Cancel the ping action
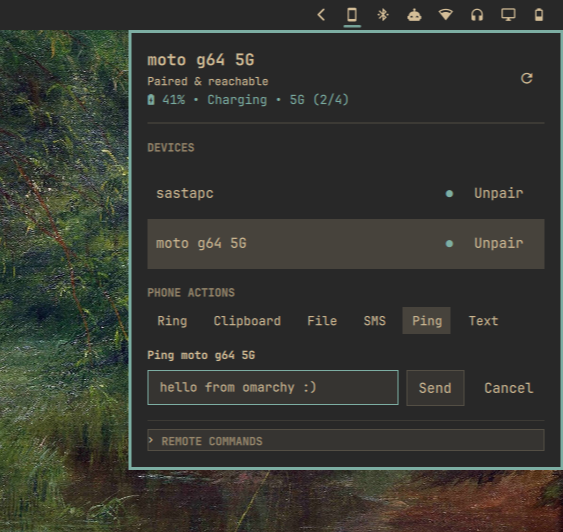 pyautogui.click(x=508, y=388)
